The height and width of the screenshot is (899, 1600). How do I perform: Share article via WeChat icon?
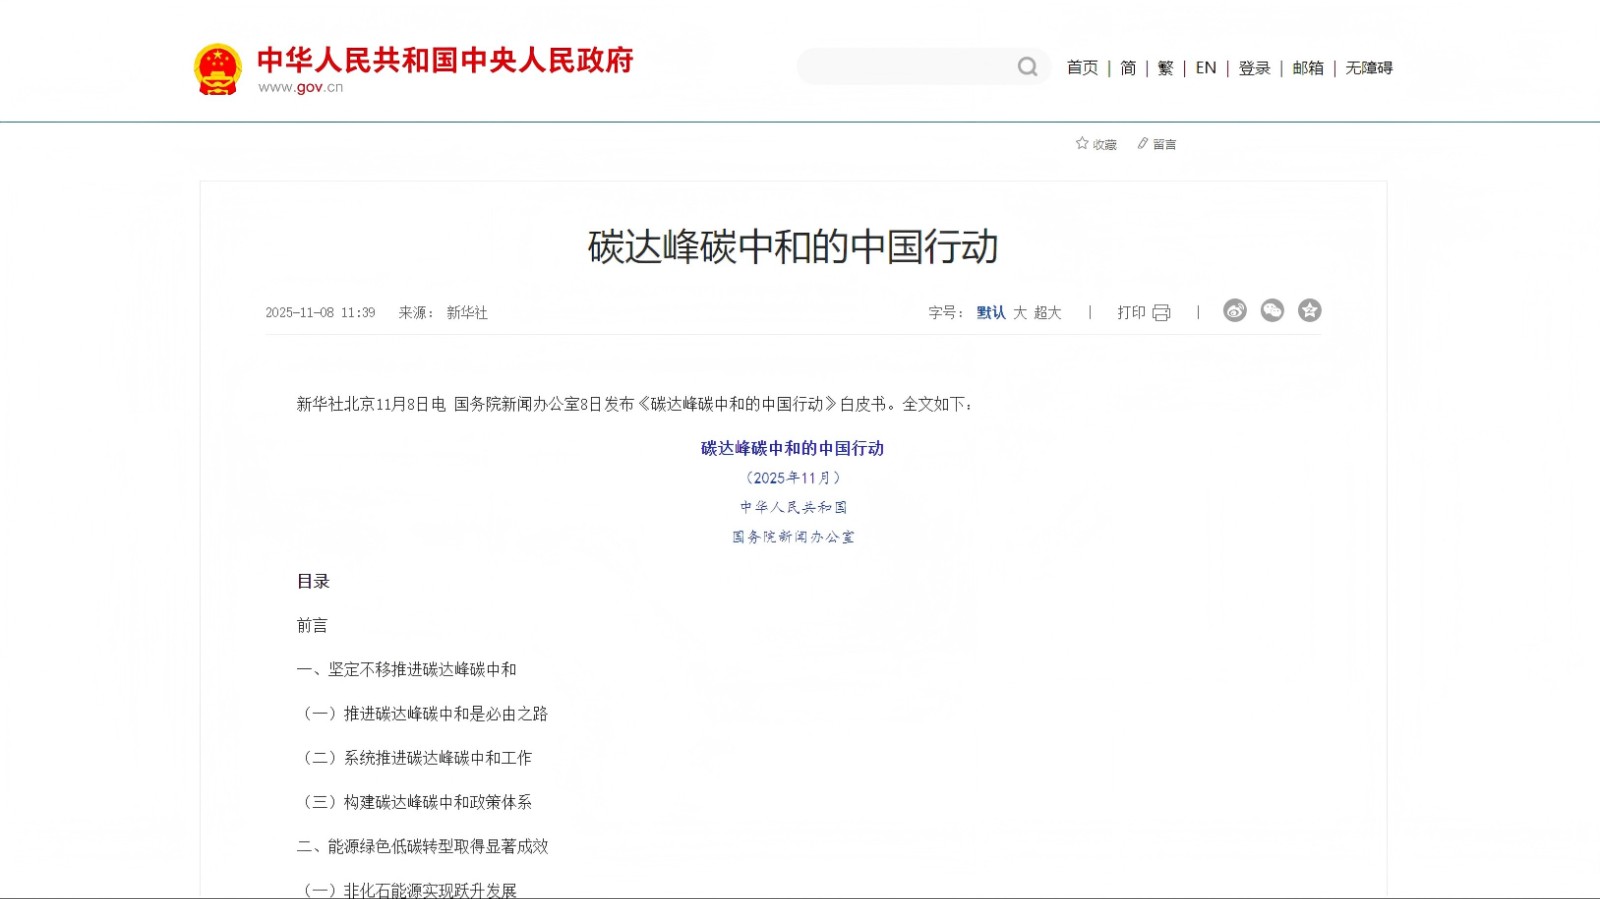(x=1272, y=311)
